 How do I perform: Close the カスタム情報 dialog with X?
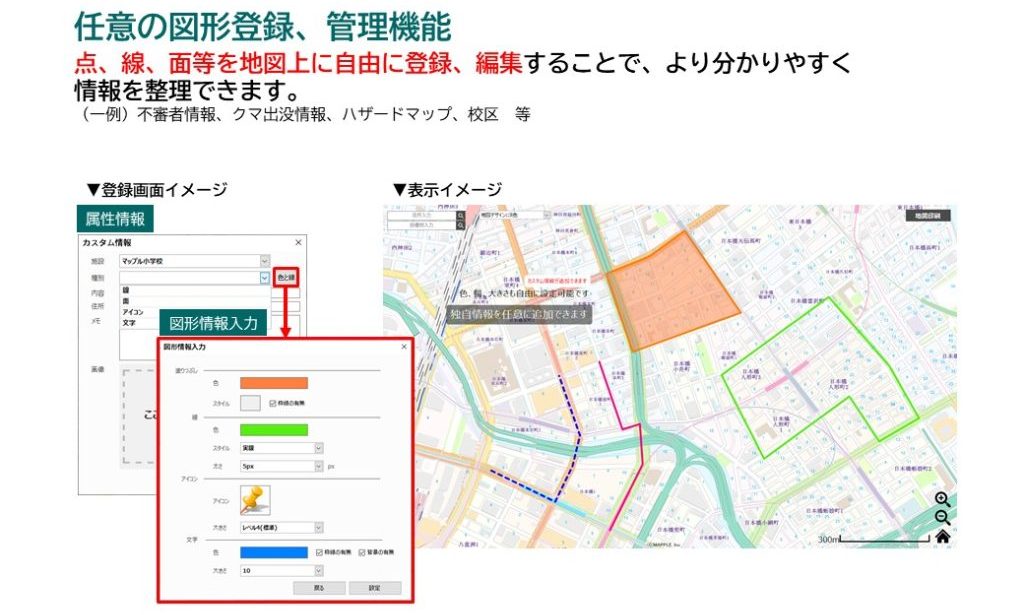point(298,242)
